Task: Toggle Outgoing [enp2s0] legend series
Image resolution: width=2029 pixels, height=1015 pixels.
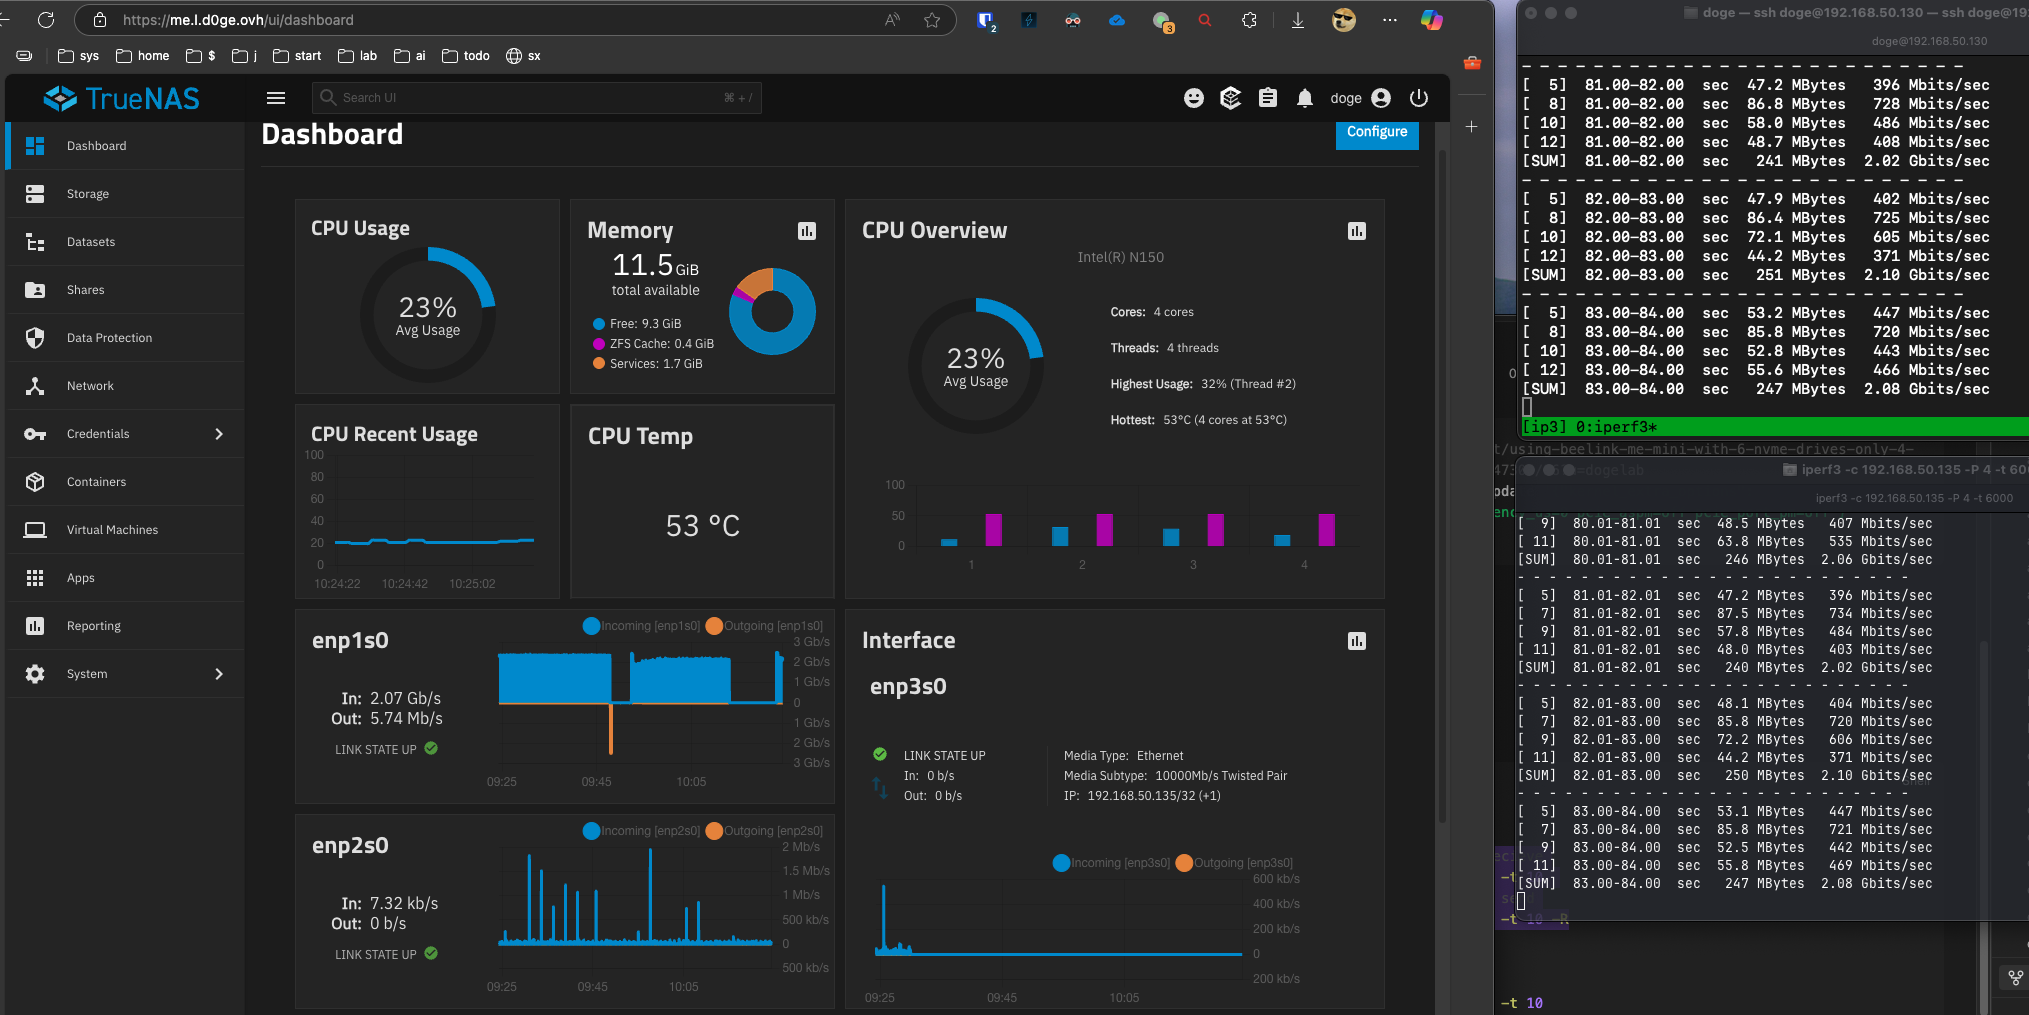Action: pos(764,831)
